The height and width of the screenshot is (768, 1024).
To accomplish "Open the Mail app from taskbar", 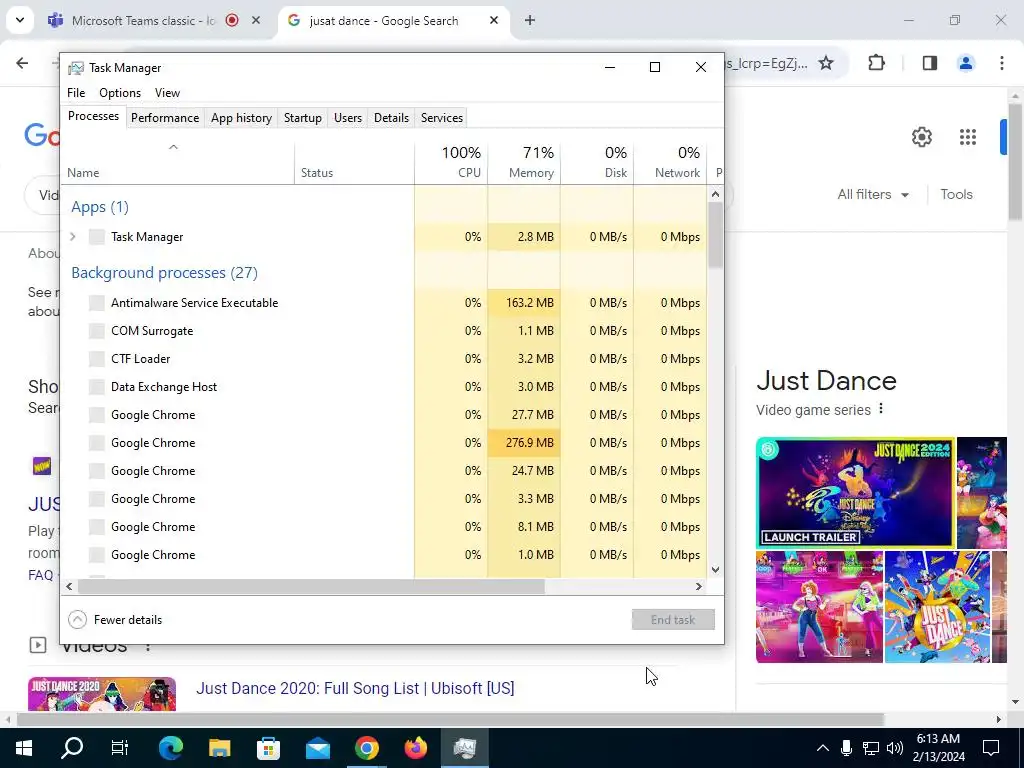I will pos(317,748).
